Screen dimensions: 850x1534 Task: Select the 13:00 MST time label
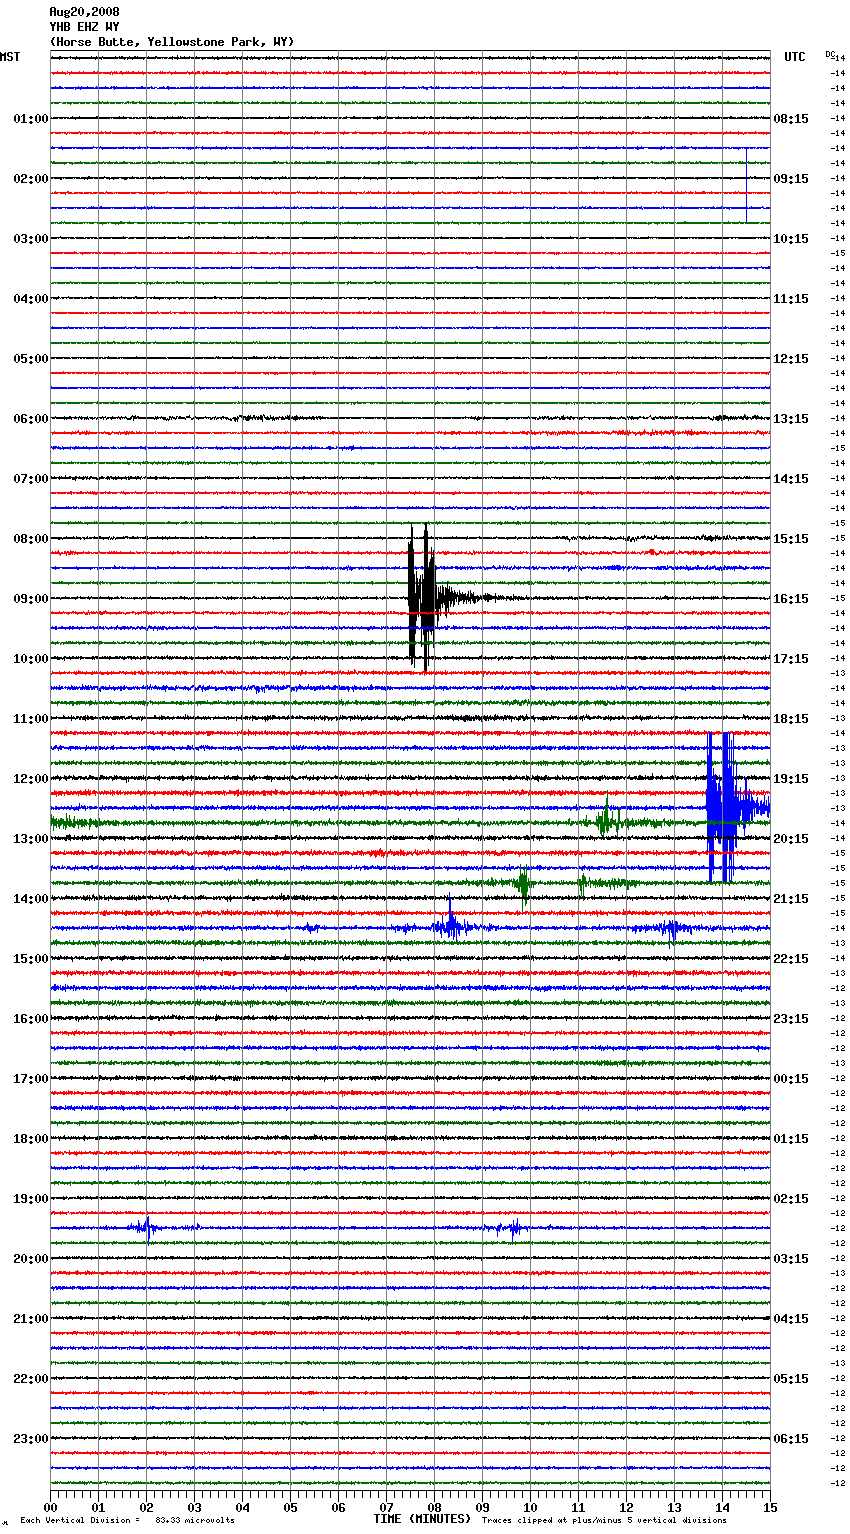click(30, 839)
